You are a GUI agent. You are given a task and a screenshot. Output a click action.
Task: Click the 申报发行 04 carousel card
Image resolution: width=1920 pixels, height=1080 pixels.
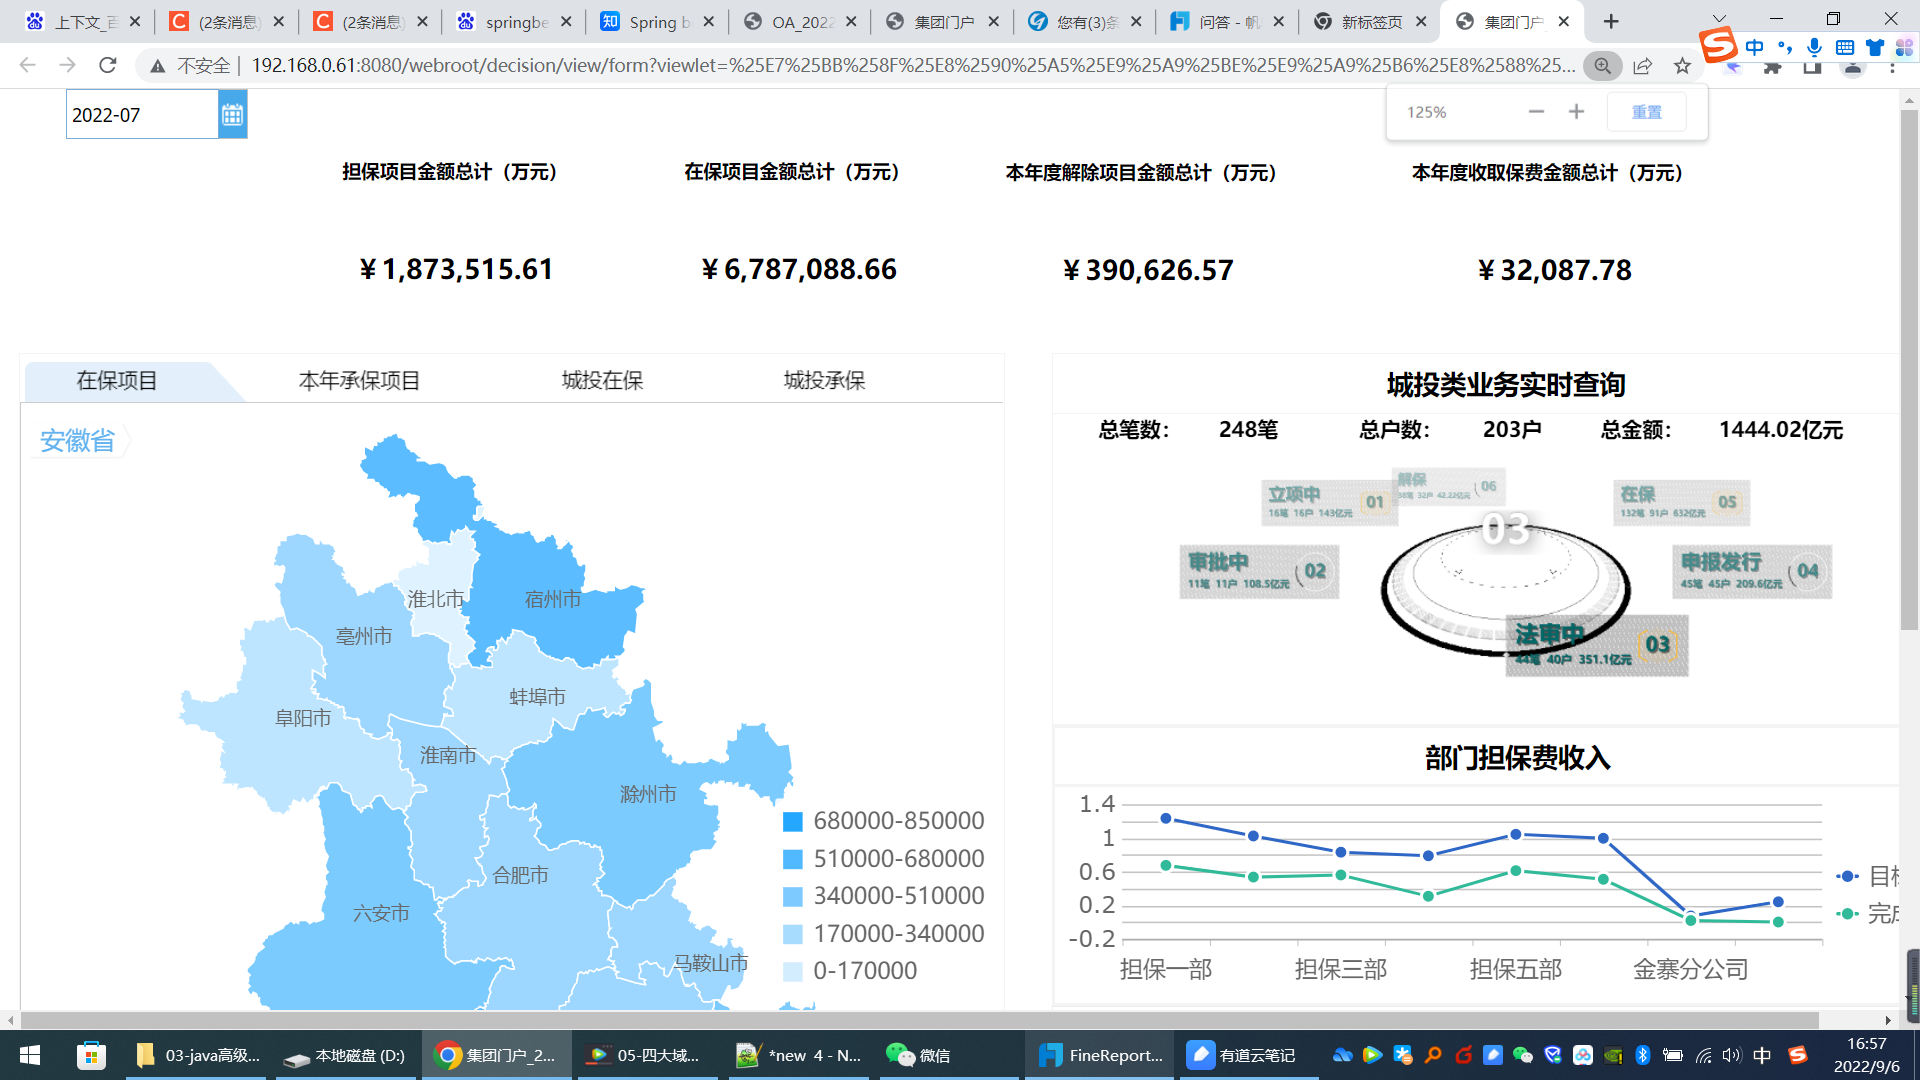click(x=1752, y=571)
